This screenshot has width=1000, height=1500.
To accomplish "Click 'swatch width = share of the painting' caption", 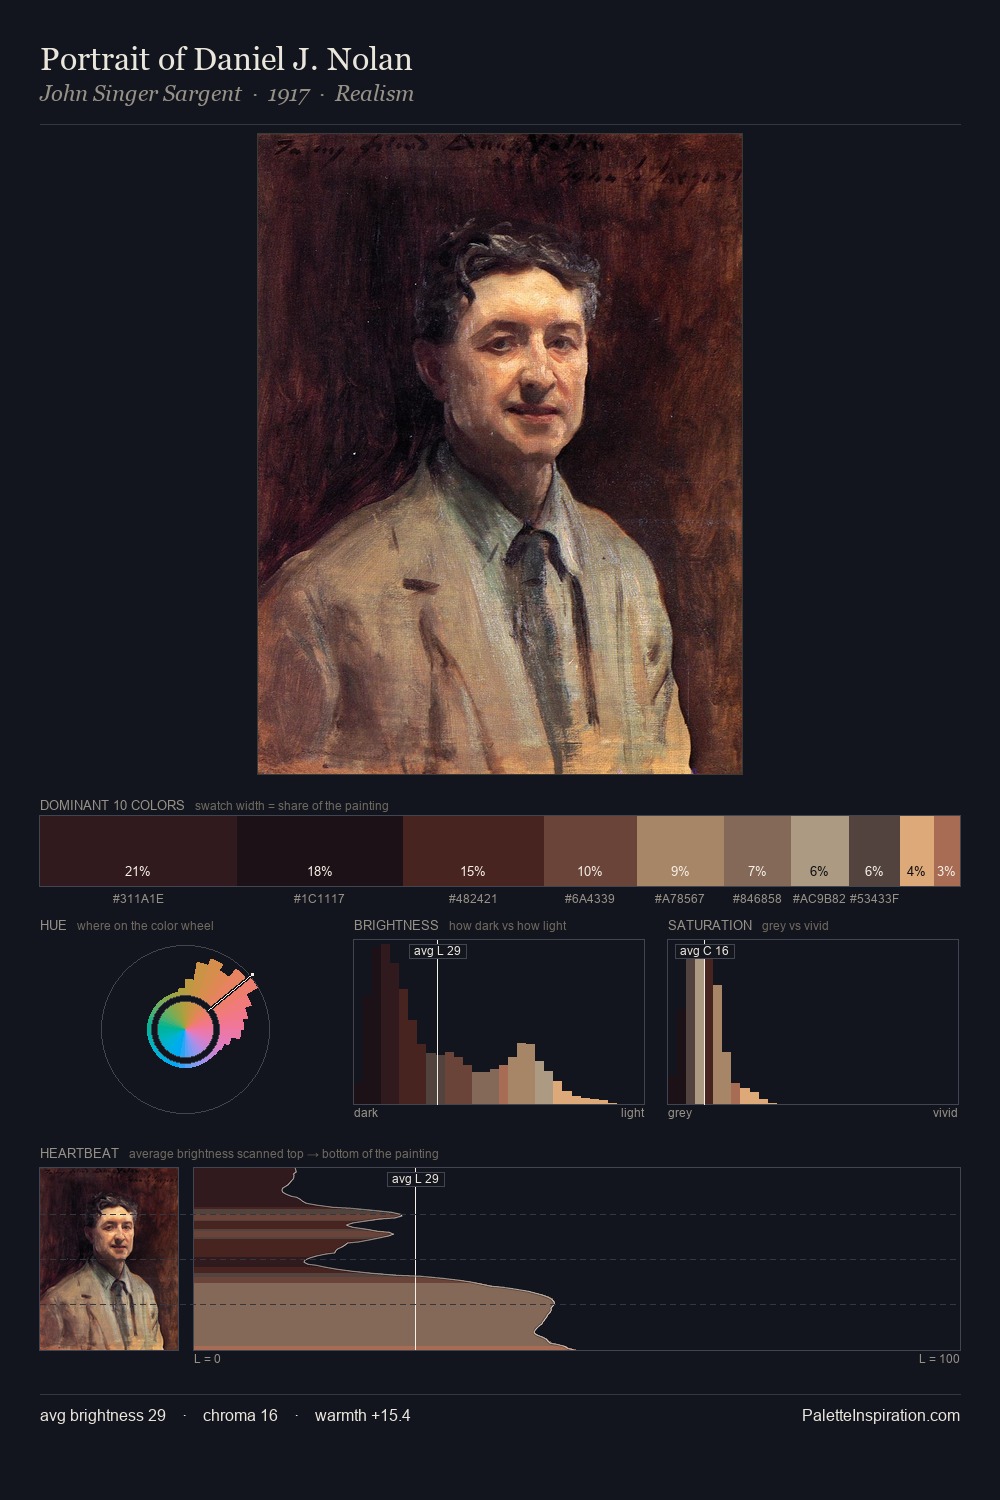I will pyautogui.click(x=292, y=806).
